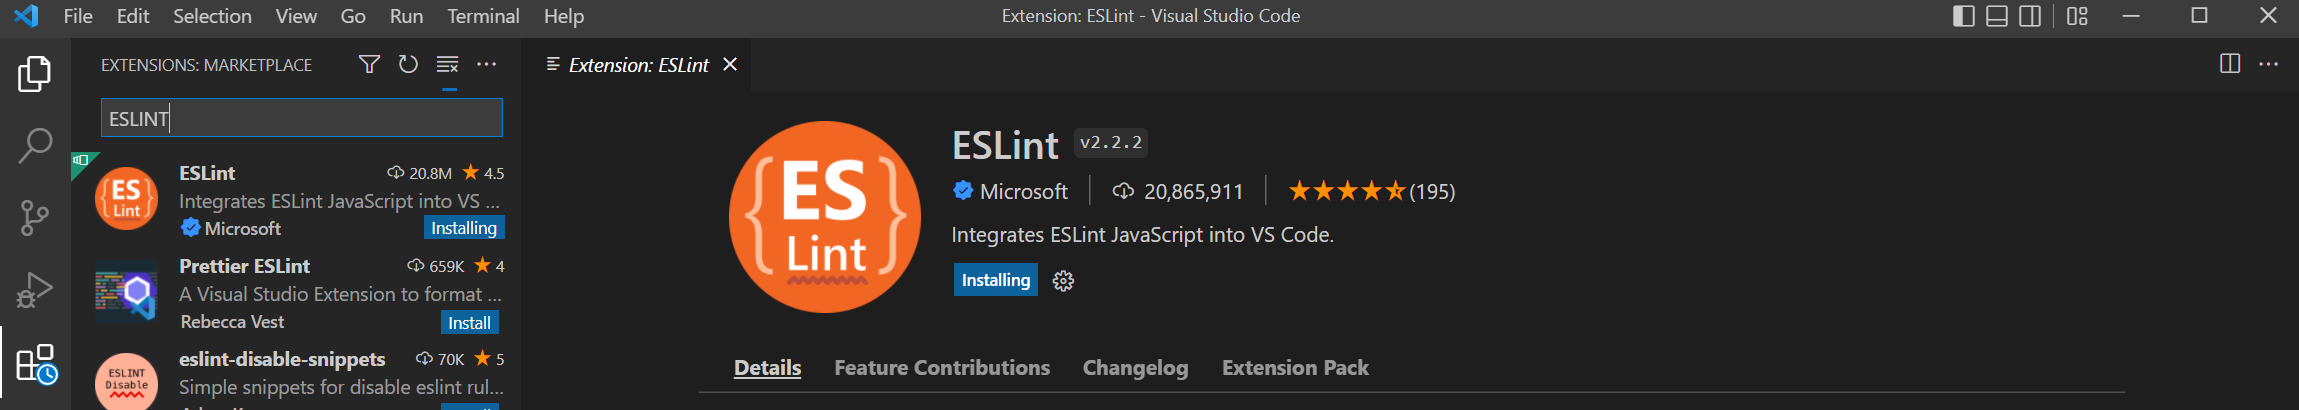Click Install for Prettier ESLint
2299x410 pixels.
tap(469, 322)
